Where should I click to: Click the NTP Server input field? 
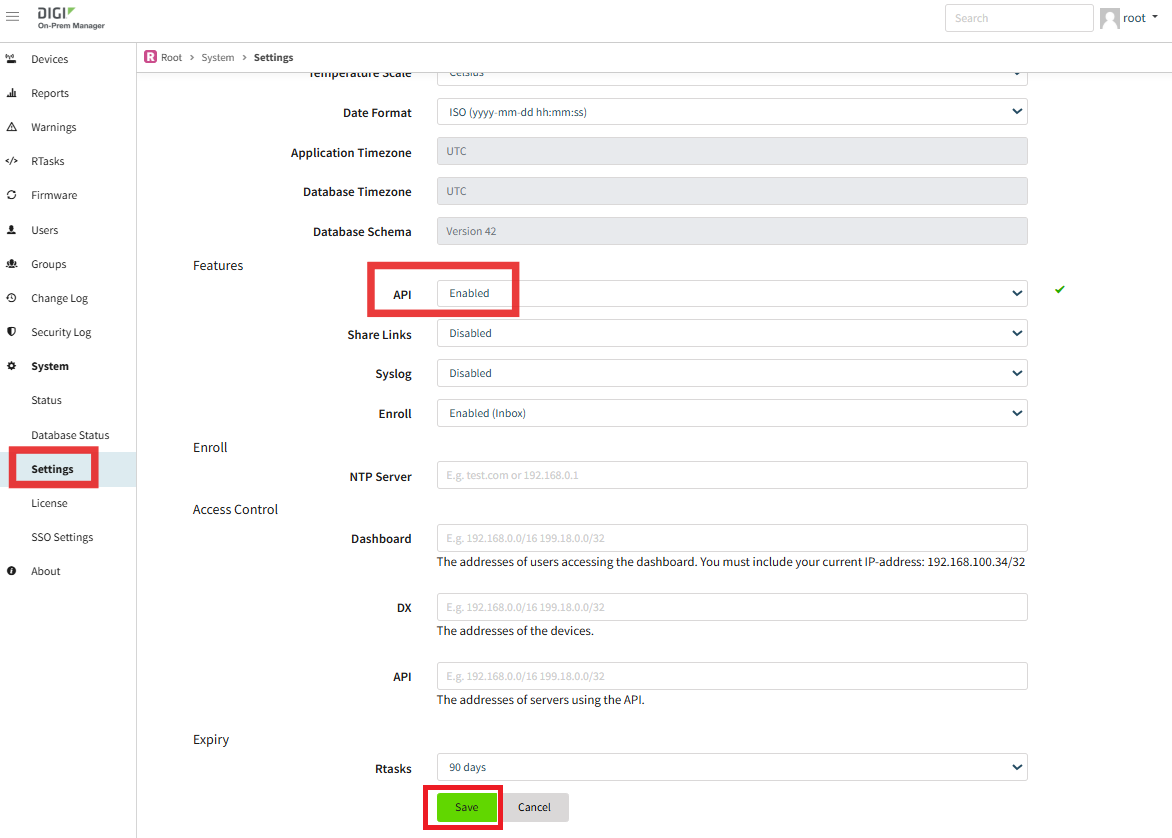[x=732, y=475]
